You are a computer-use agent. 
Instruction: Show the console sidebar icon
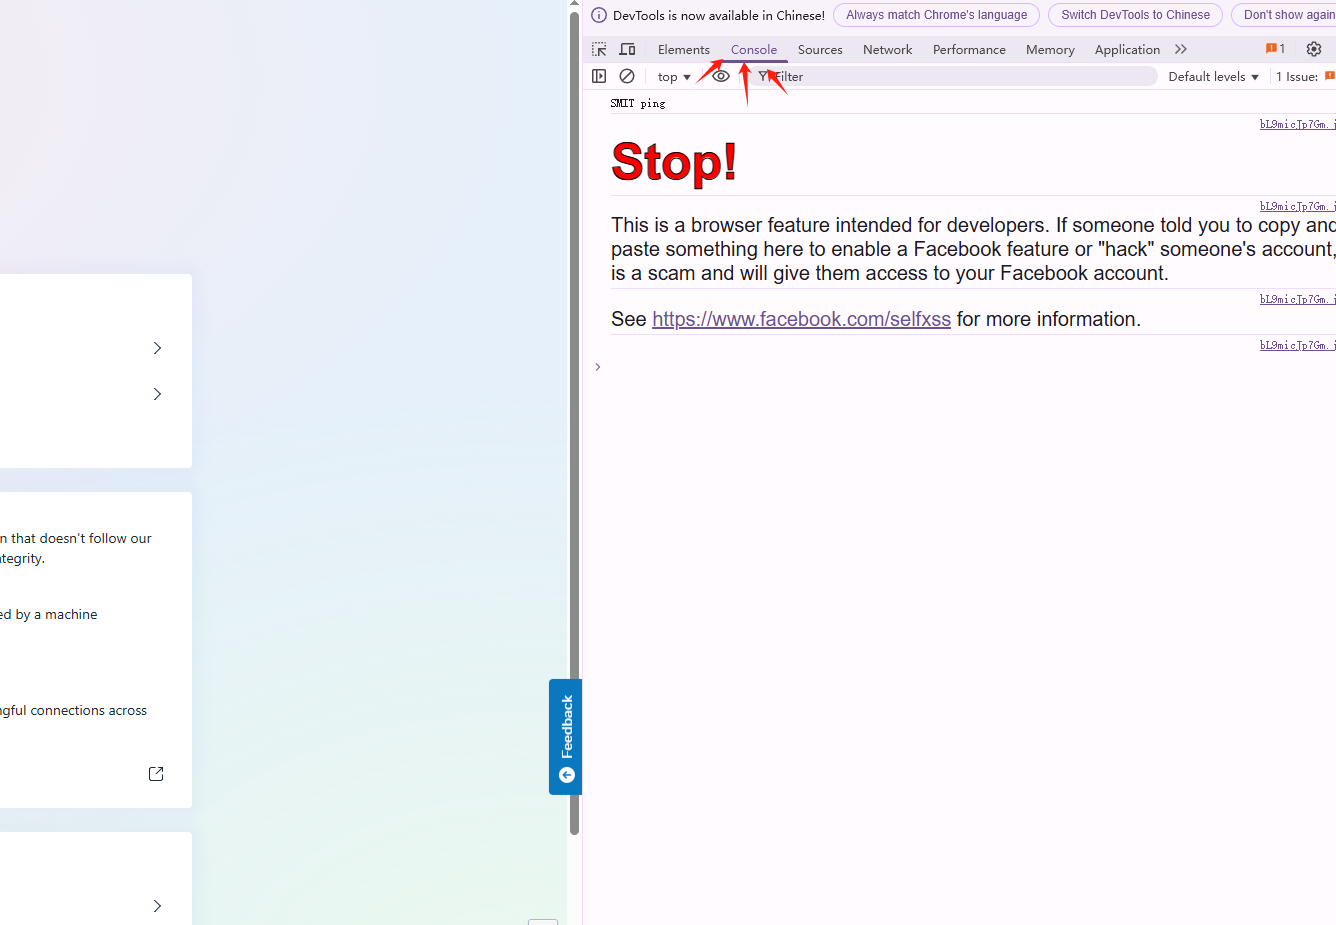coord(599,76)
